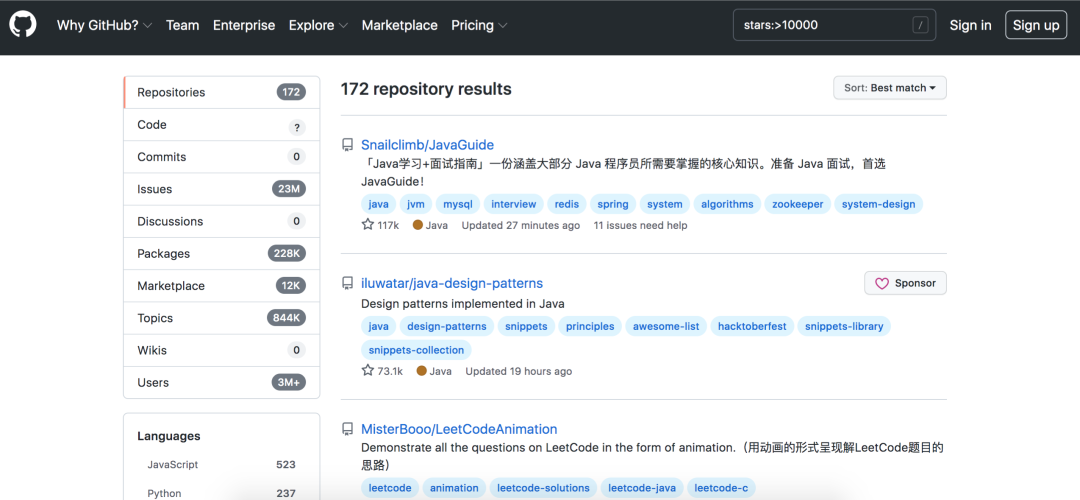Click the repo icon beside Snailclimb/JavaGuide

click(348, 145)
